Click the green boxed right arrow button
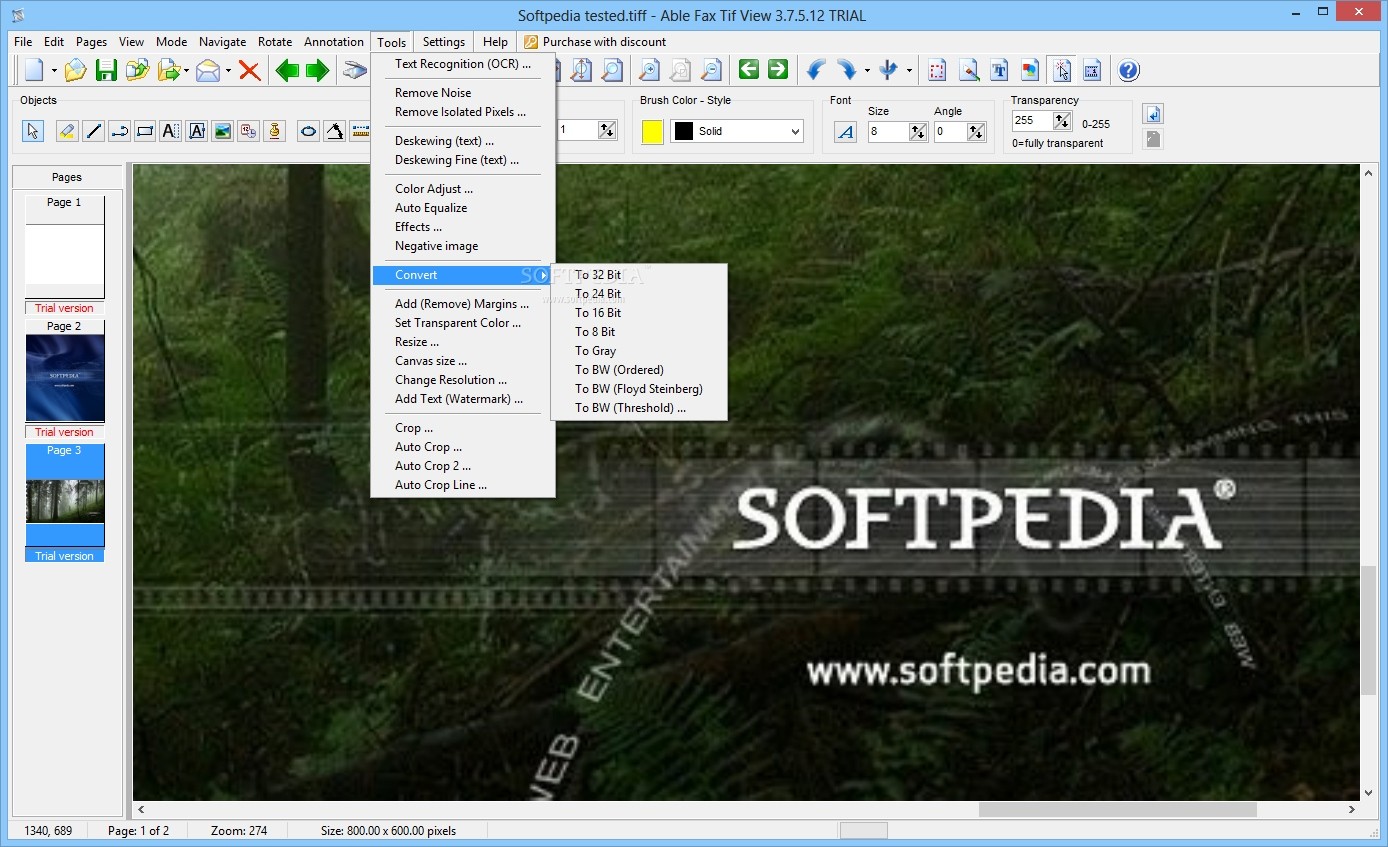The image size is (1388, 847). tap(778, 69)
